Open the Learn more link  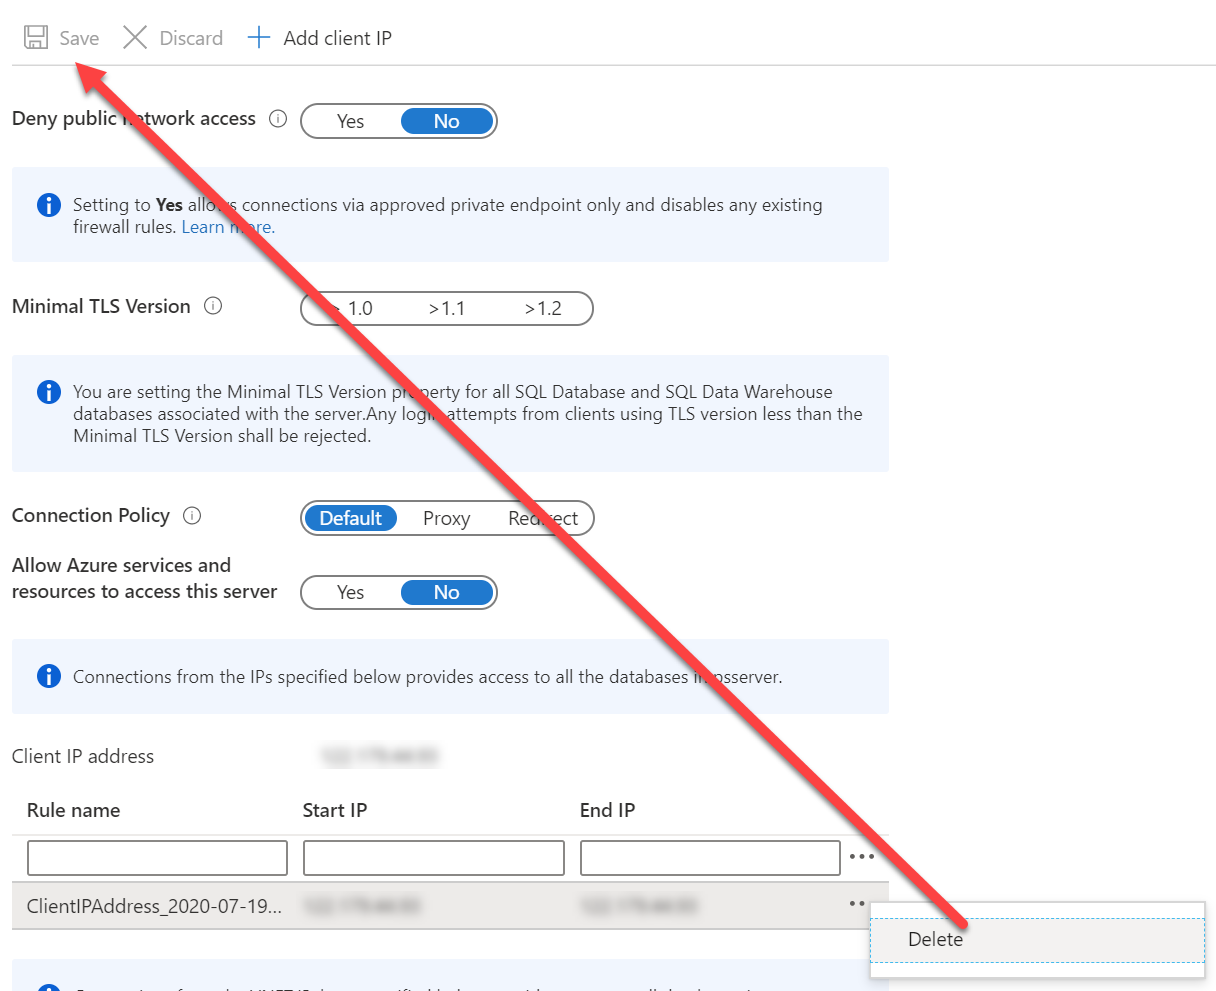pyautogui.click(x=228, y=227)
